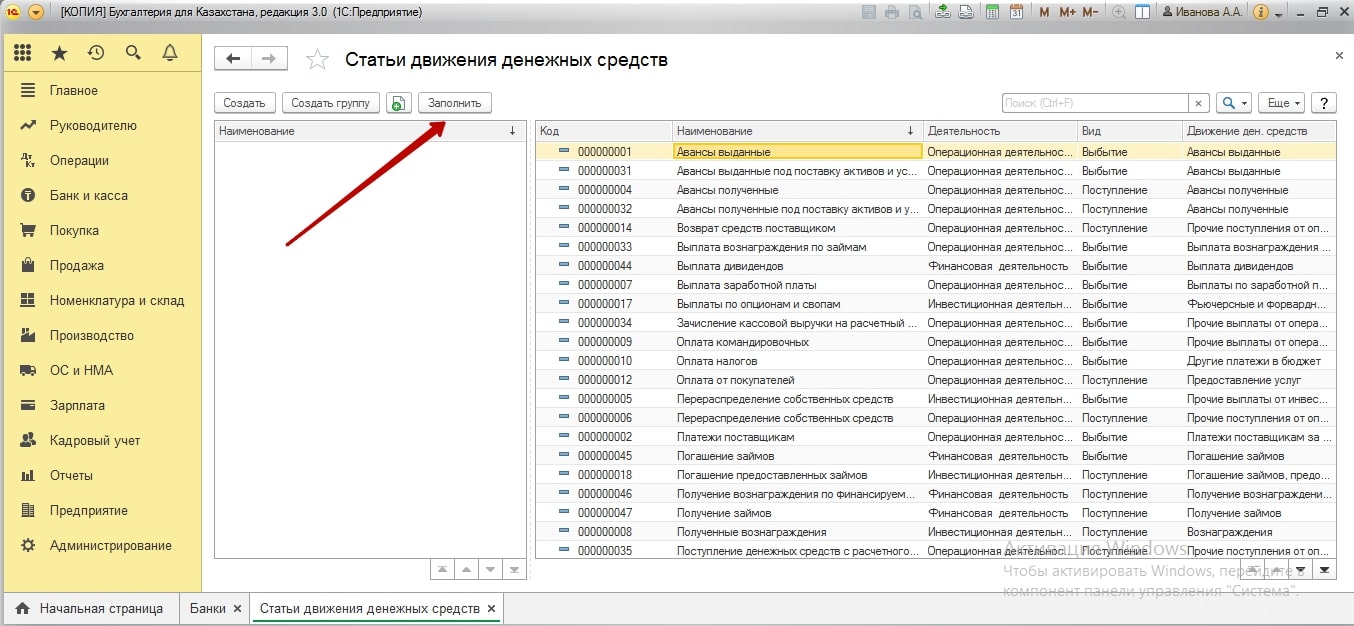Viewport: 1354px width, 626px height.
Task: Open the calculator icon in top toolbar
Action: point(992,12)
